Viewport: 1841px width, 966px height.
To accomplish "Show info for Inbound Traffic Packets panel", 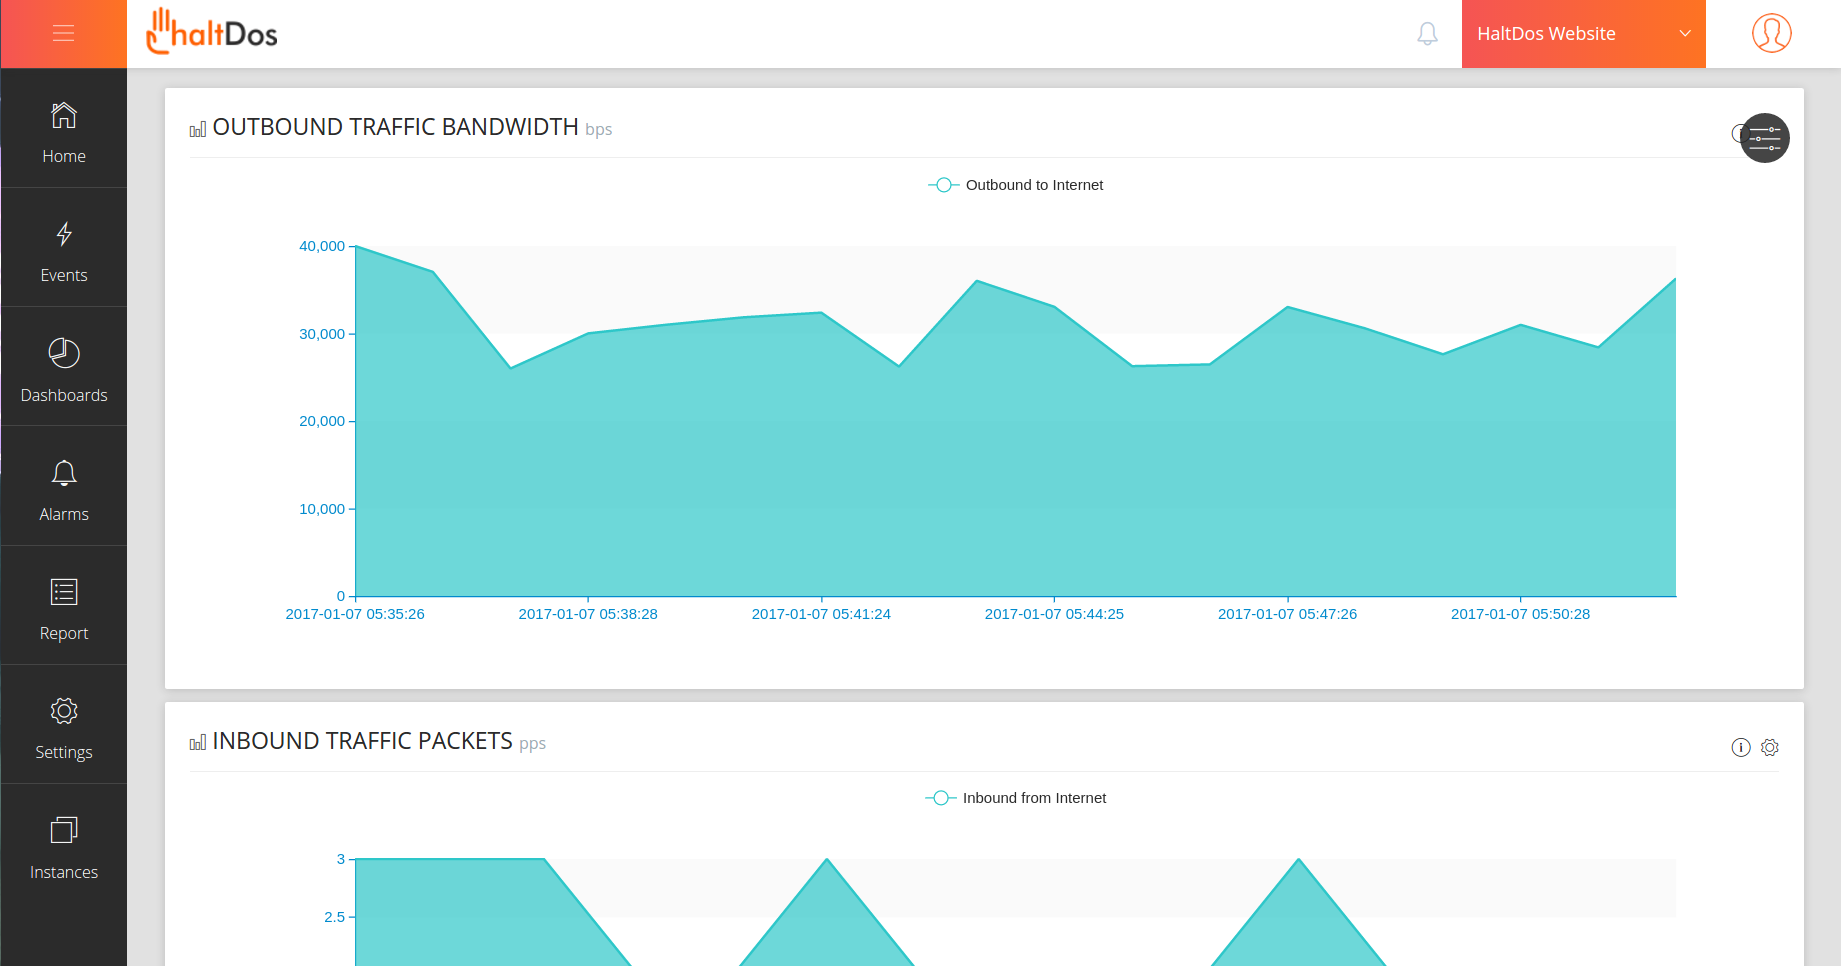I will coord(1741,747).
